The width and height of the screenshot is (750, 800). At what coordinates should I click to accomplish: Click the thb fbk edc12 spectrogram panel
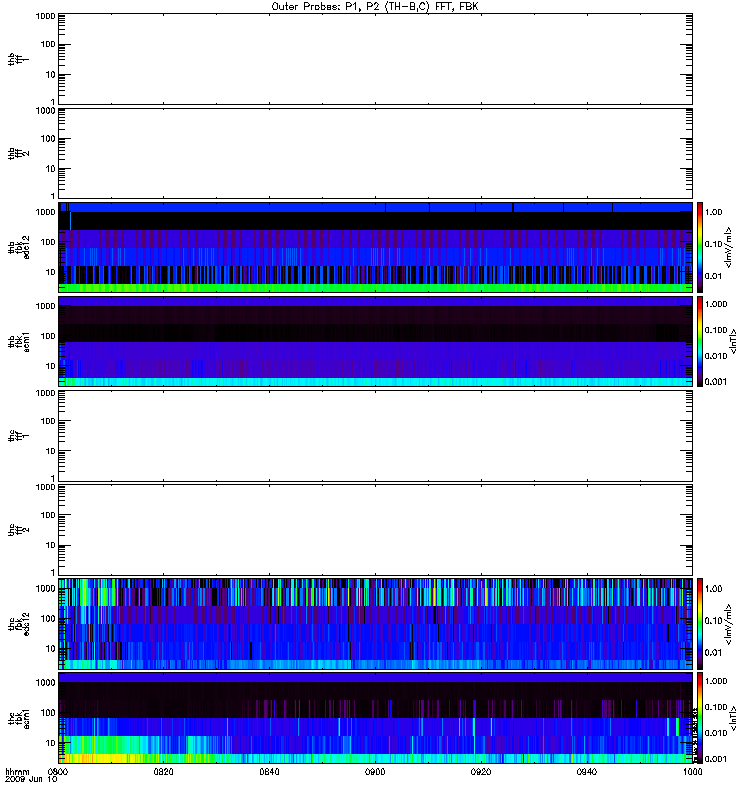(x=375, y=247)
